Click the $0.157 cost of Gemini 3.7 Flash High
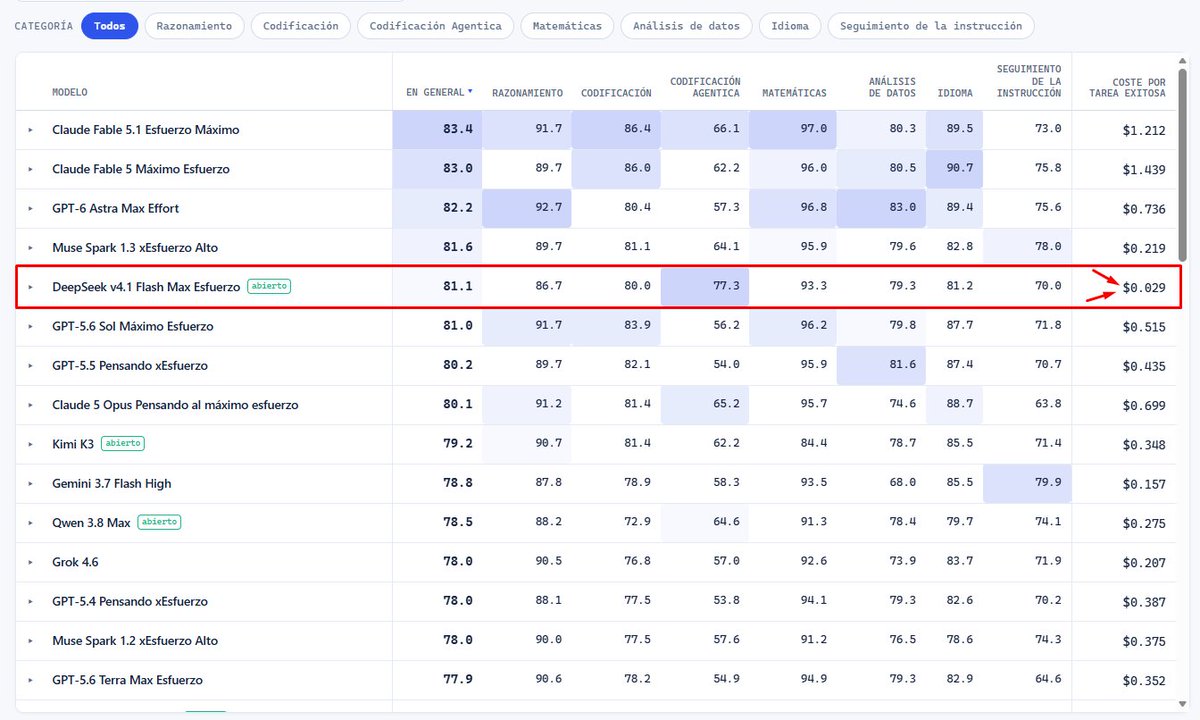The height and width of the screenshot is (720, 1200). [x=1144, y=483]
